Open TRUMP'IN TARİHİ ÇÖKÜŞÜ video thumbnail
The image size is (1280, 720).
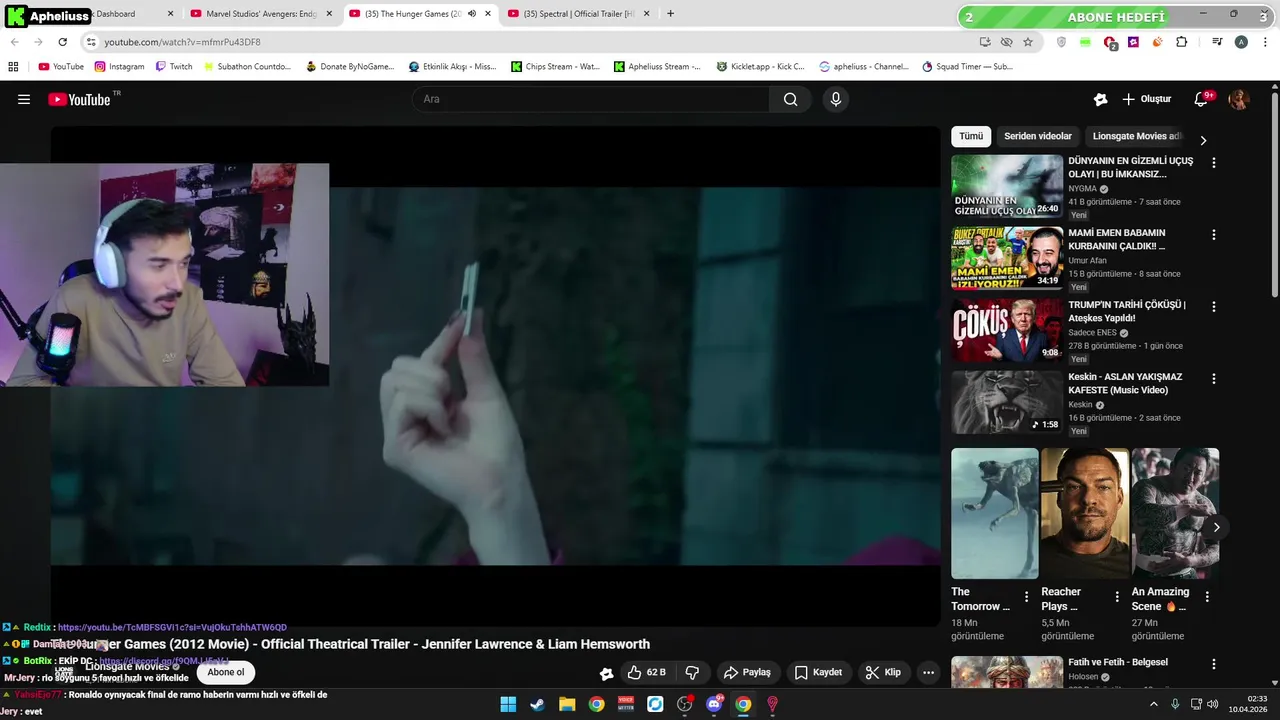point(1007,329)
